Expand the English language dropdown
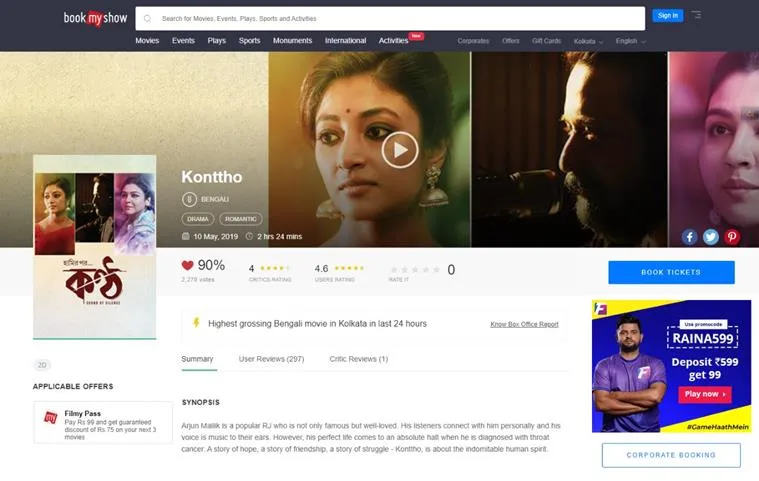Image resolution: width=759 pixels, height=481 pixels. [x=630, y=41]
